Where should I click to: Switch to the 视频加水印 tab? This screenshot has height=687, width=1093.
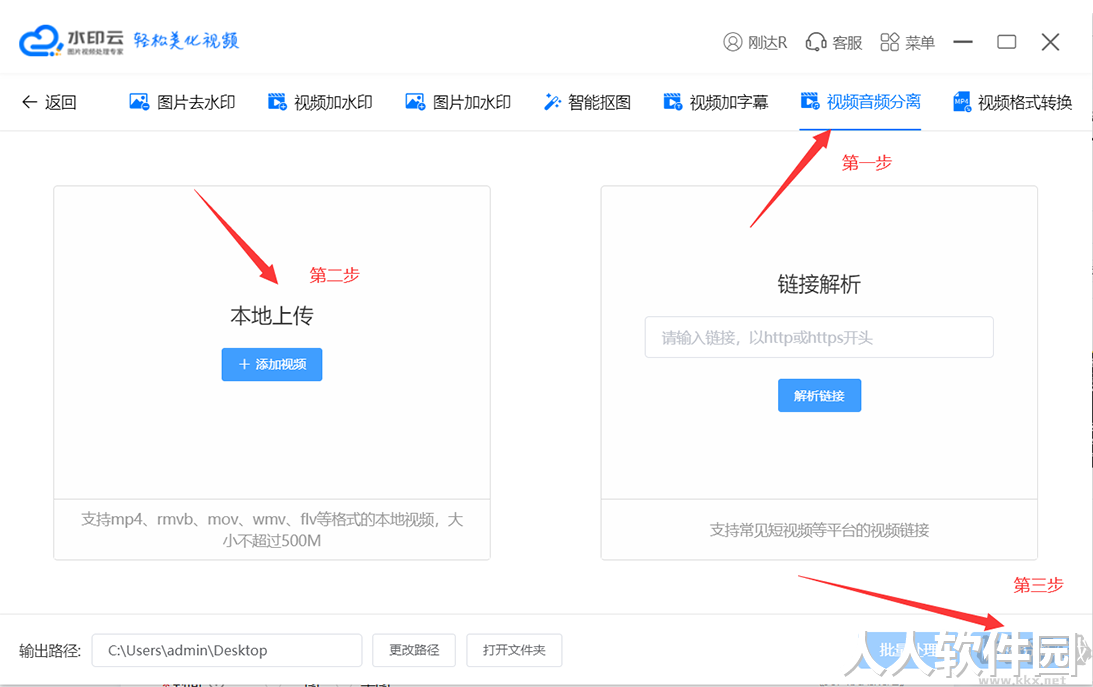[x=320, y=102]
